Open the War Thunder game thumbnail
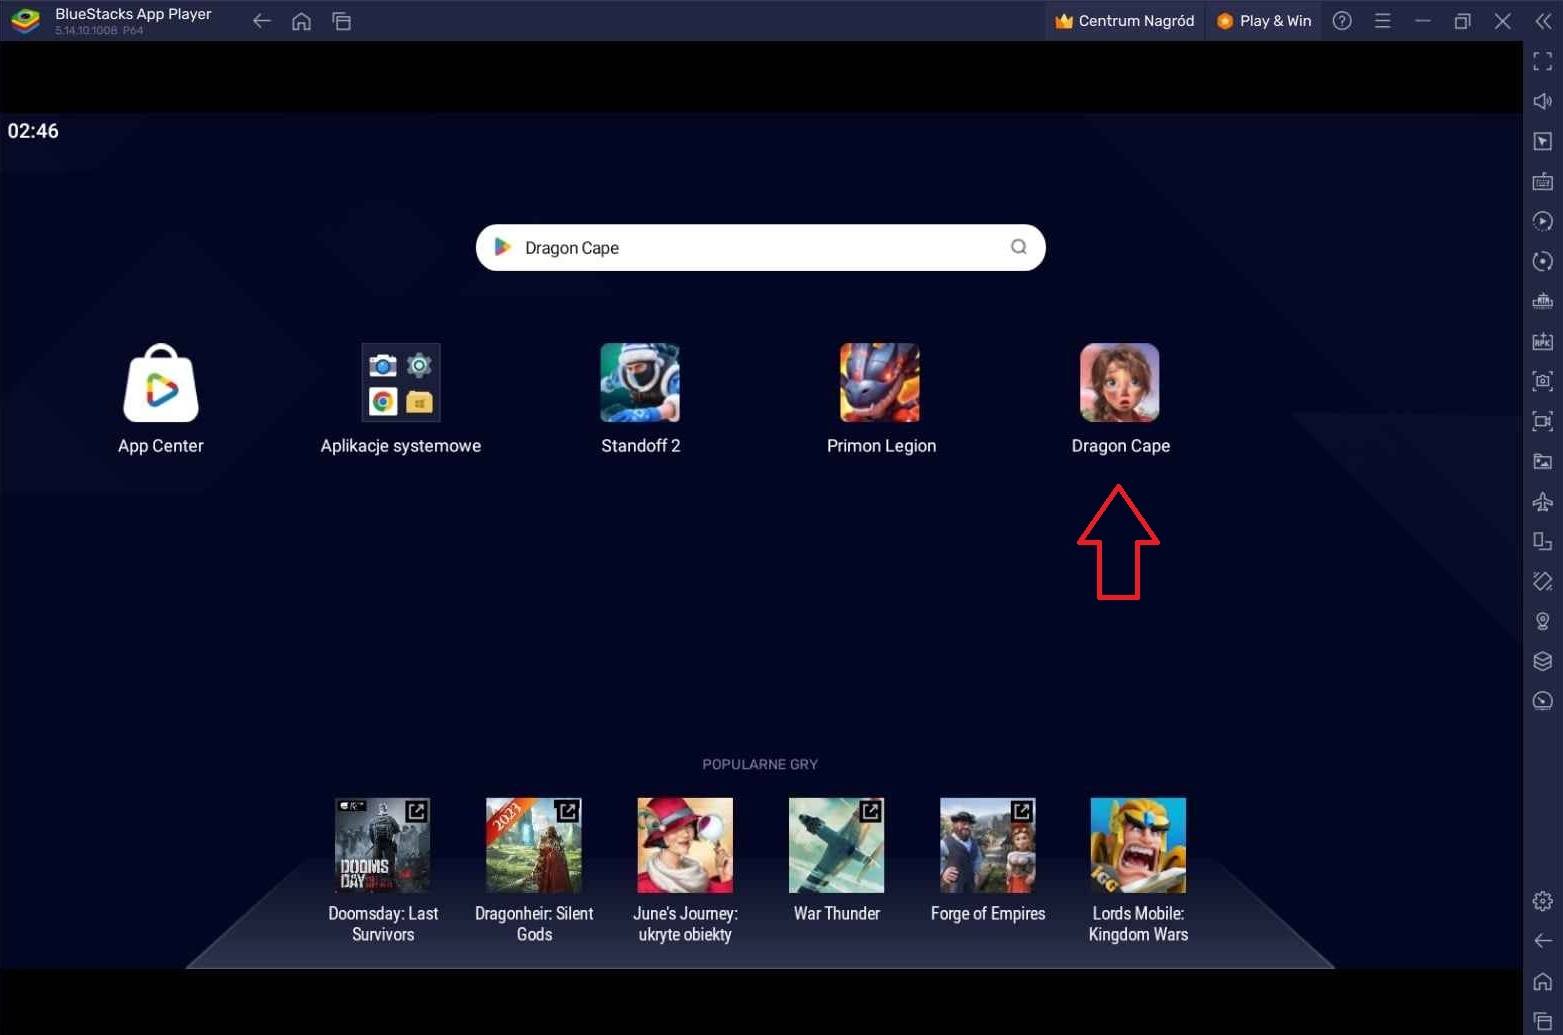The width and height of the screenshot is (1563, 1035). point(836,845)
